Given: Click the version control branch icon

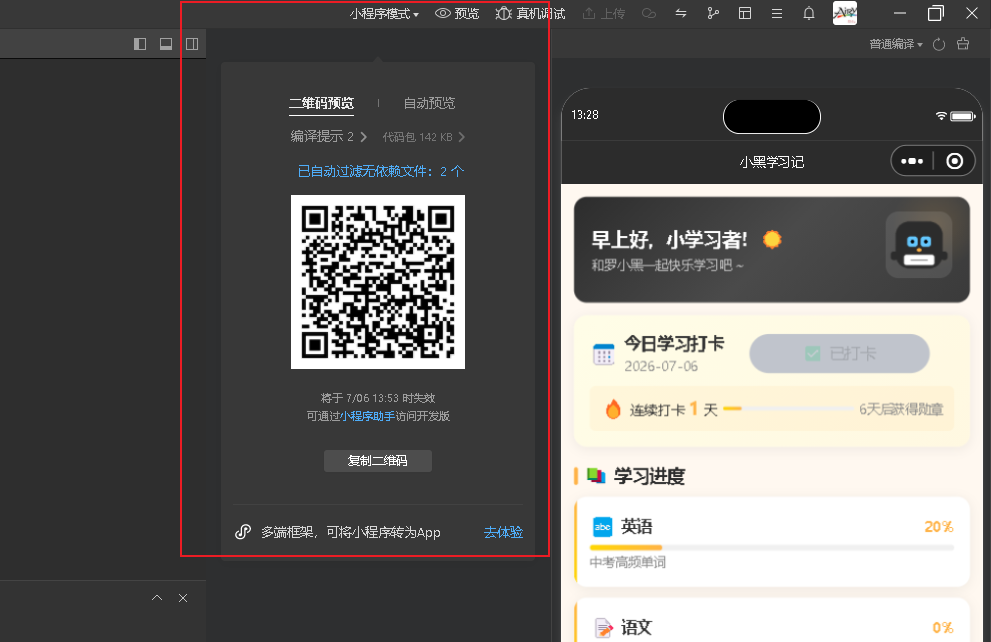Looking at the screenshot, I should 713,13.
